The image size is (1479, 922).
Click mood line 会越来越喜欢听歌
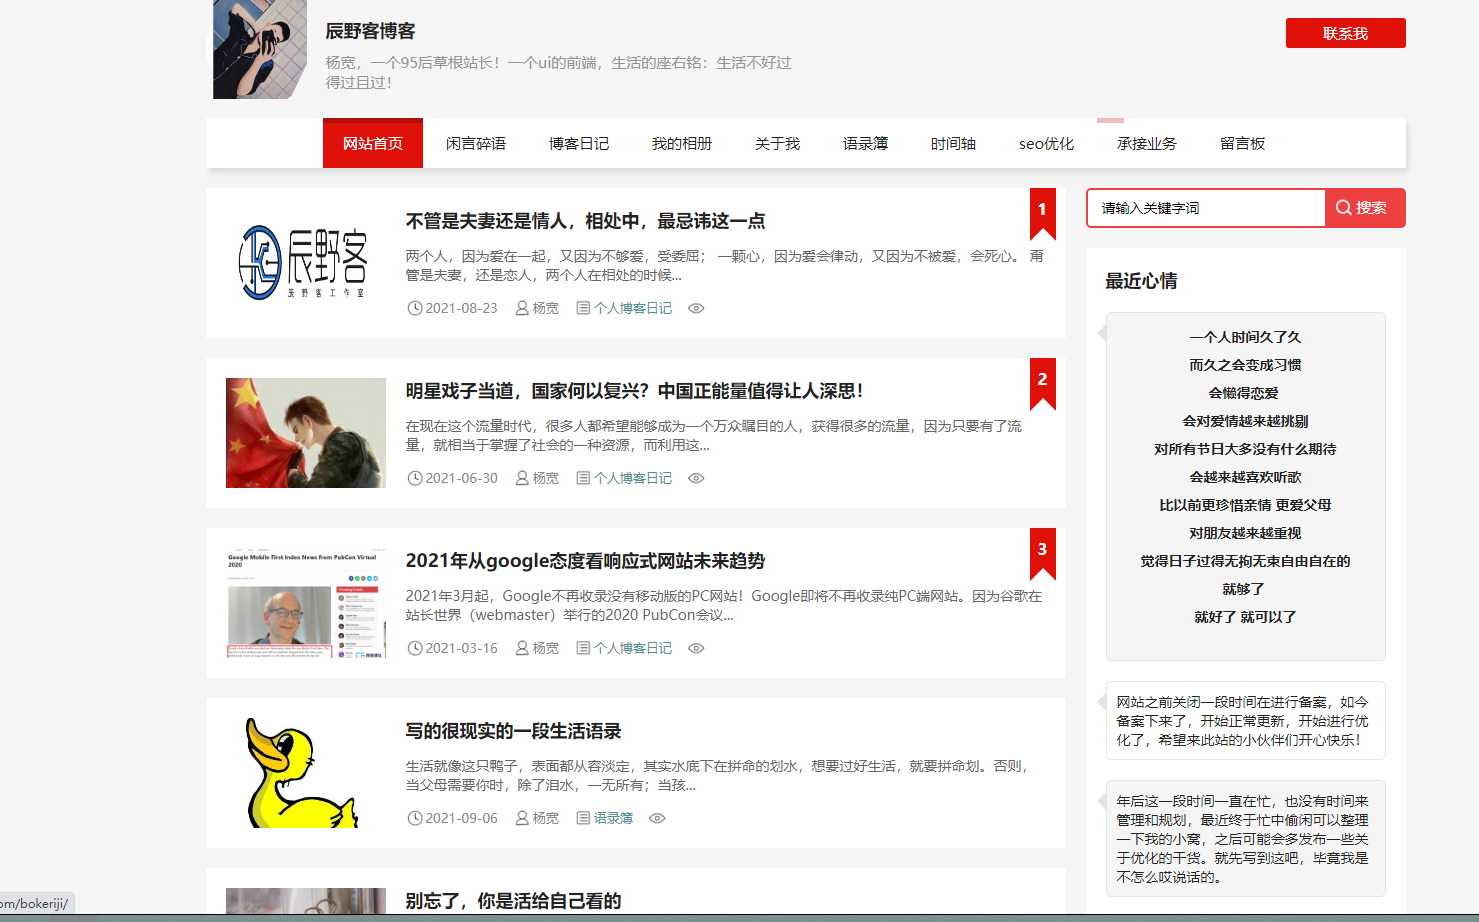[1245, 477]
